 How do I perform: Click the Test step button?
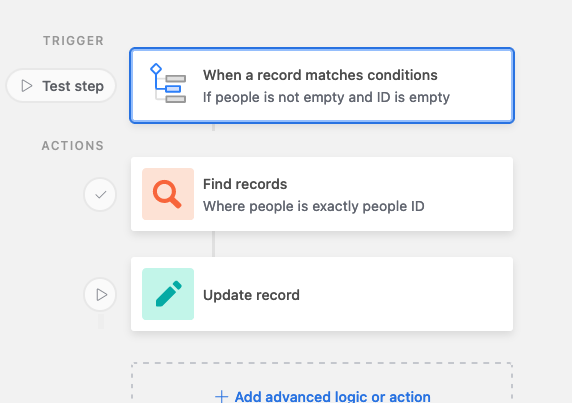61,86
